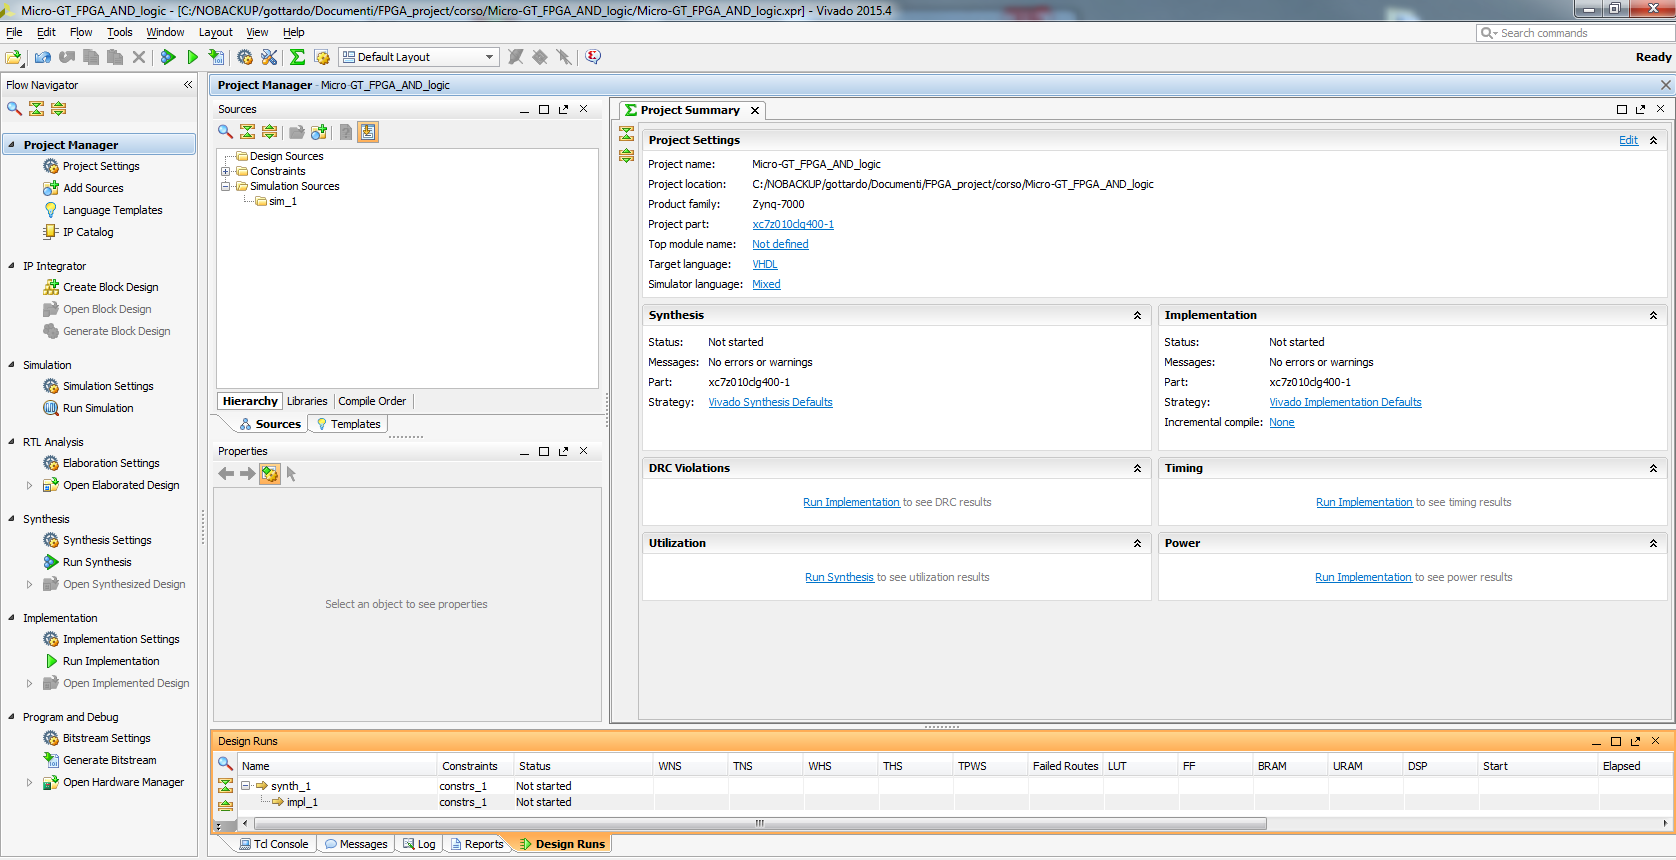The image size is (1676, 860).
Task: Click the Language Templates item
Action: (112, 210)
